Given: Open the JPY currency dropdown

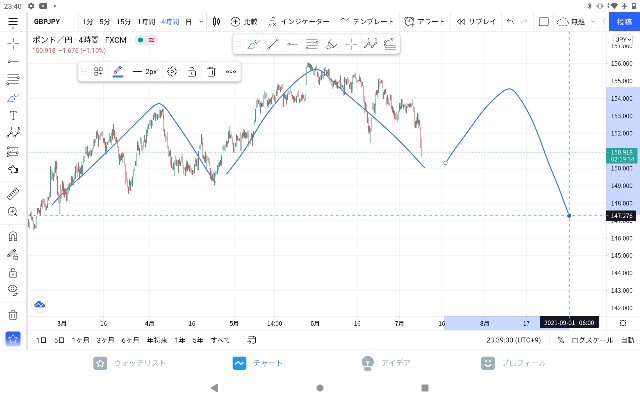Looking at the screenshot, I should click(x=623, y=40).
